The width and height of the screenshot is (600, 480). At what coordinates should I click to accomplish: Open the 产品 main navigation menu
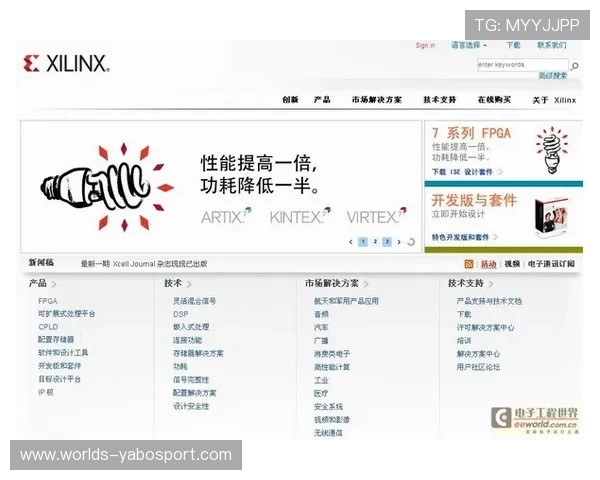(322, 100)
